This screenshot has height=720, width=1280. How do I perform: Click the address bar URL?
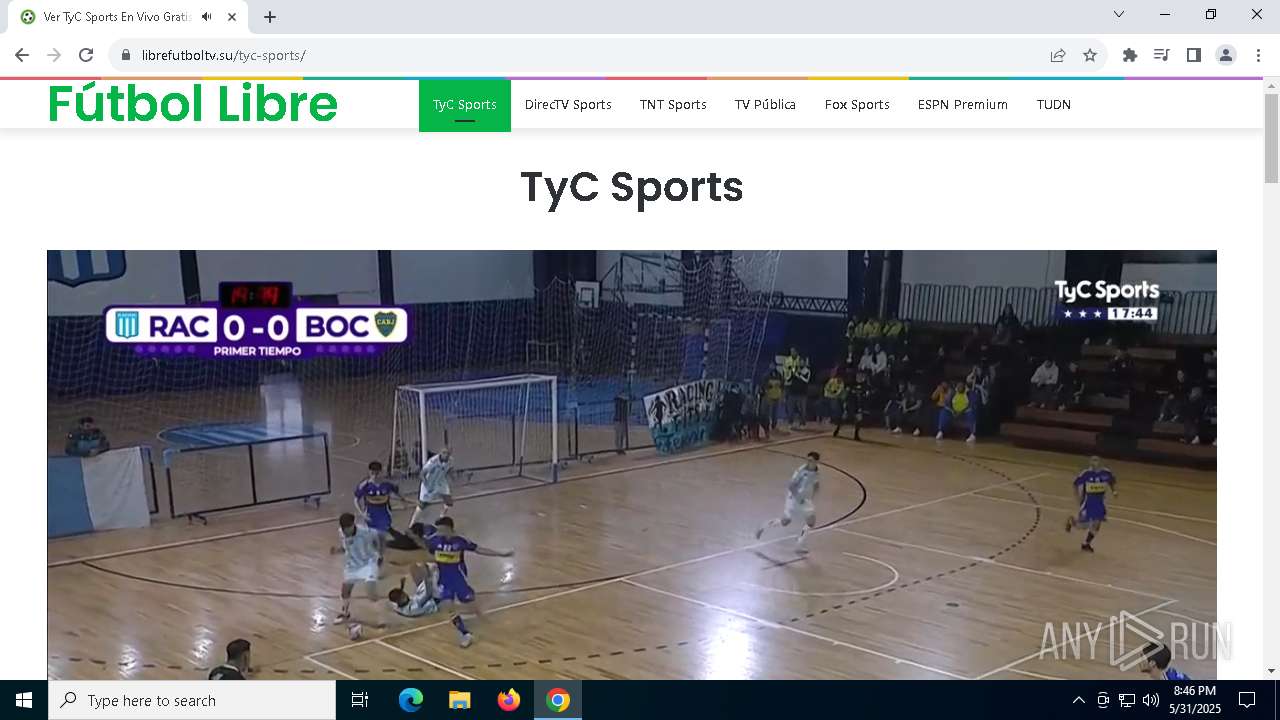point(224,55)
